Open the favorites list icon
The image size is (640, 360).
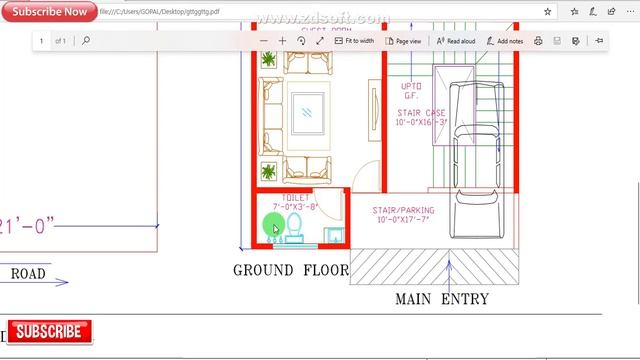(x=574, y=12)
